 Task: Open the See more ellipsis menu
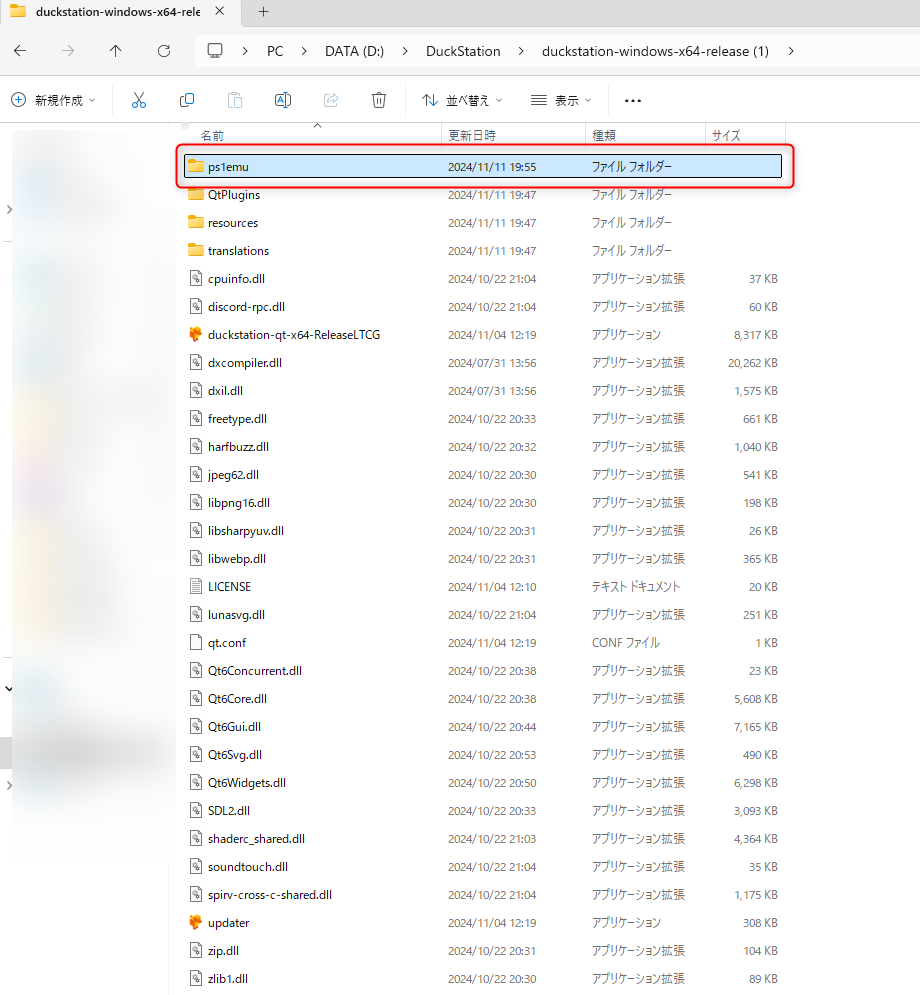coord(633,100)
